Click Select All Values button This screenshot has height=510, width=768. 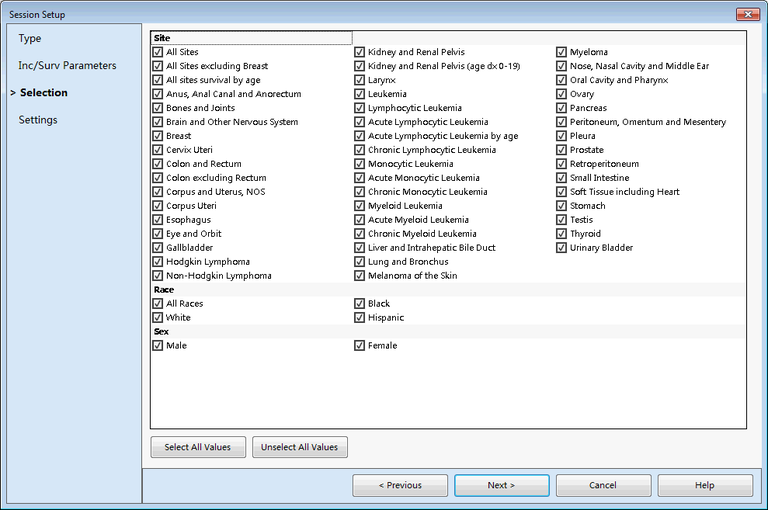[x=198, y=447]
